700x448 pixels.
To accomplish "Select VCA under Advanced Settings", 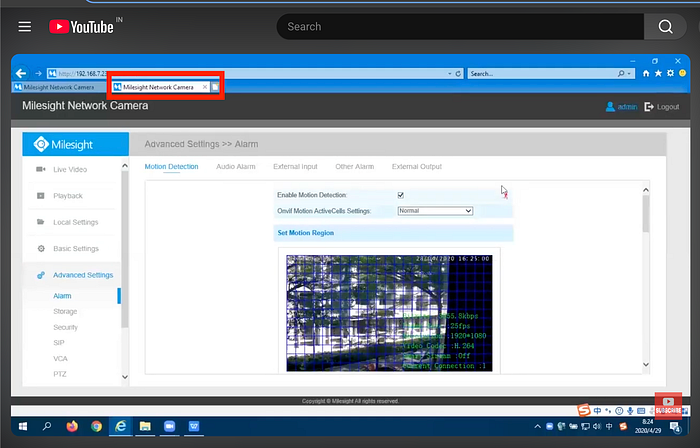I will (60, 358).
